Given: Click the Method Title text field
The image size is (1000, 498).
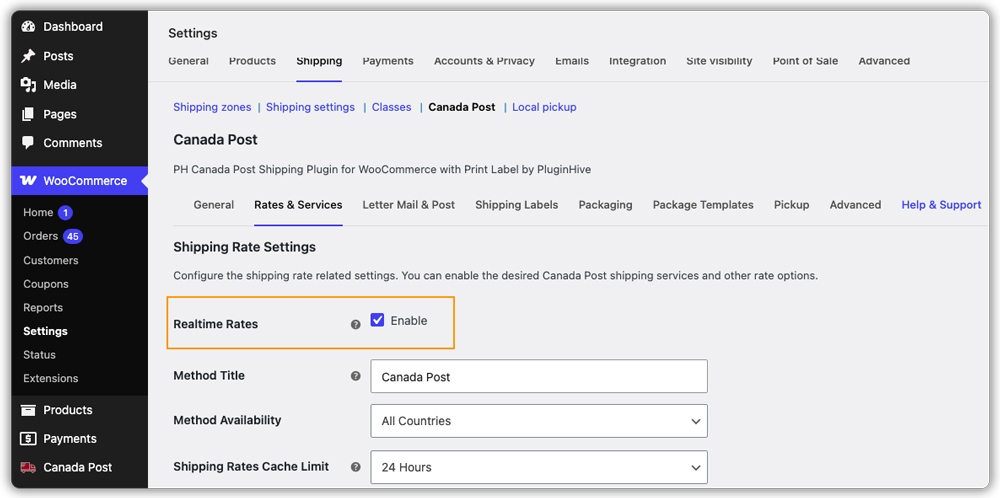Looking at the screenshot, I should point(539,376).
